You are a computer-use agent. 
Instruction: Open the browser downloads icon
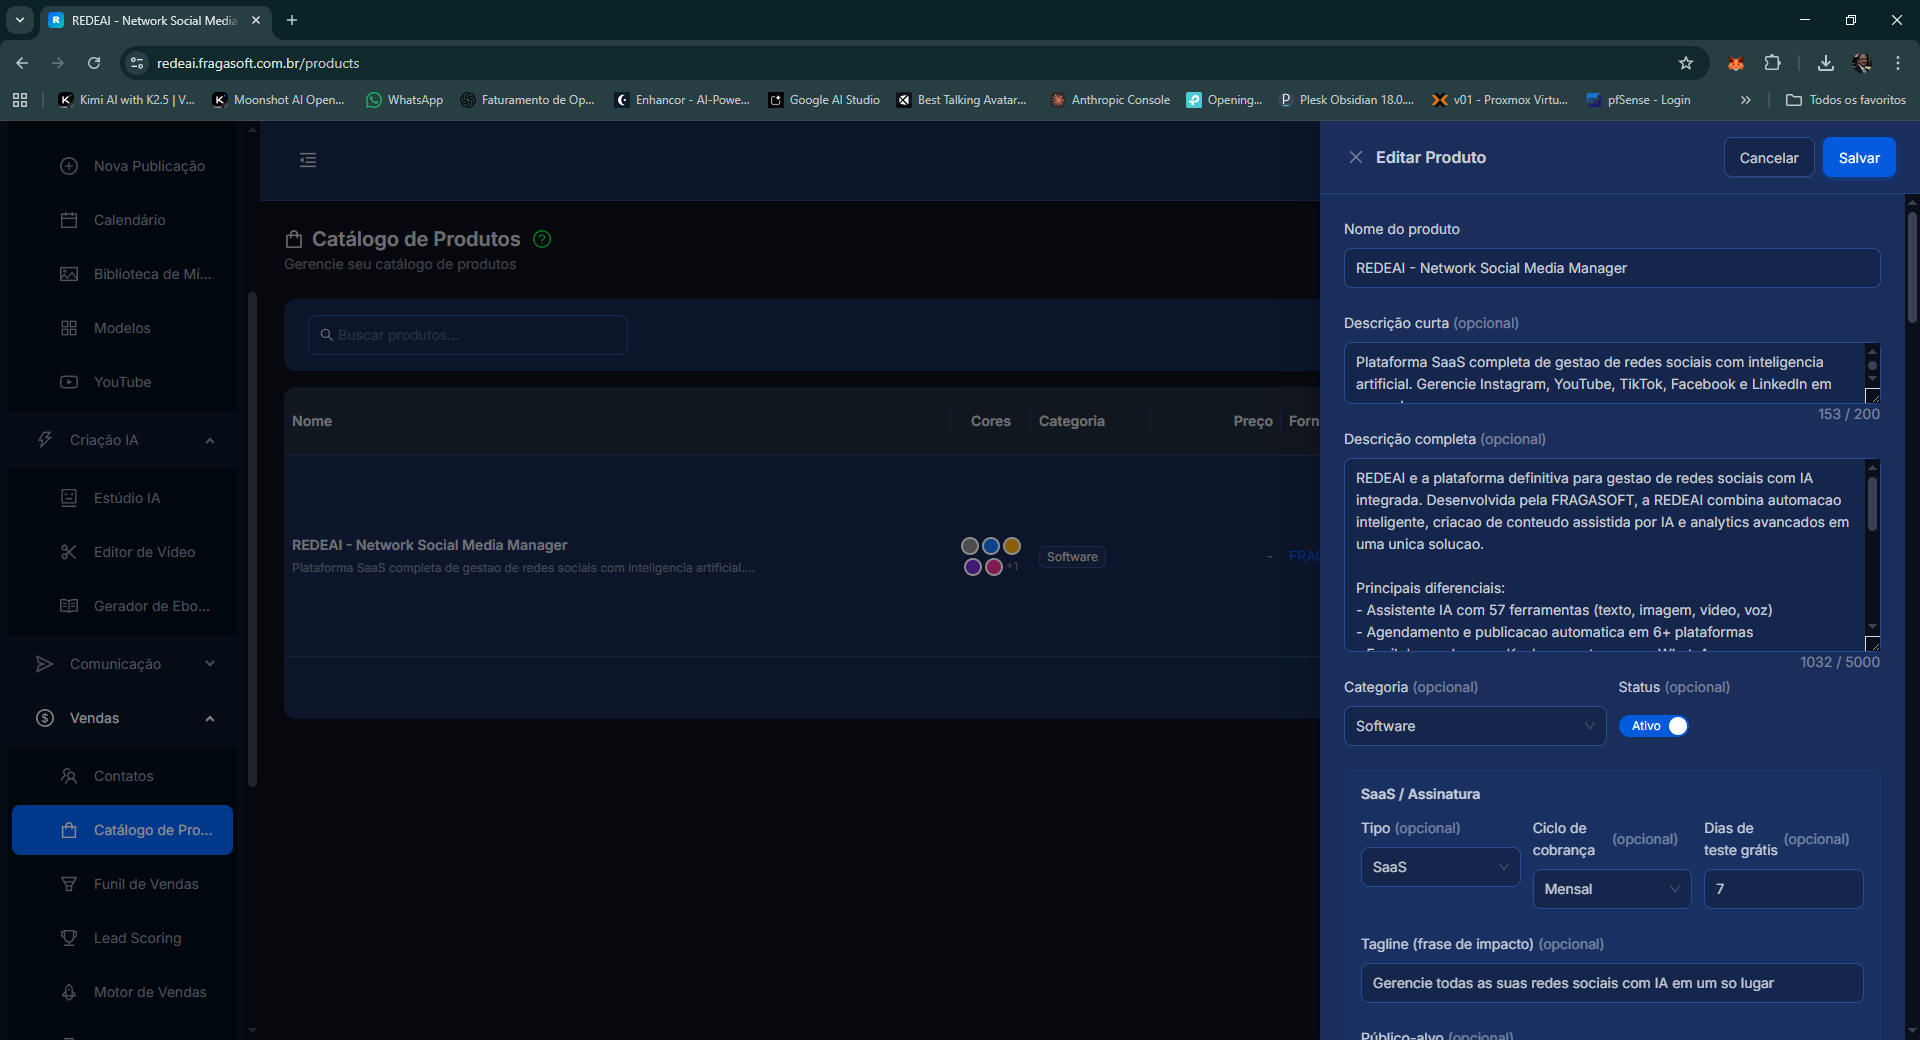[1826, 63]
